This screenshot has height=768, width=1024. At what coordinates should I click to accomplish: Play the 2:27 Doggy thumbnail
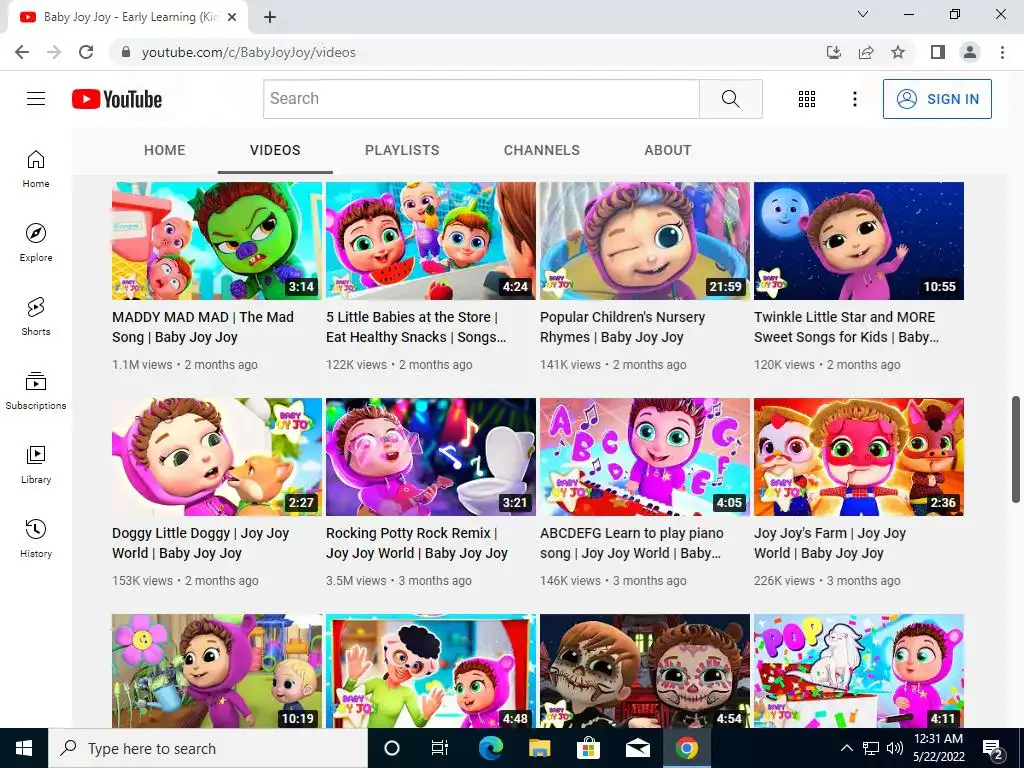[217, 457]
